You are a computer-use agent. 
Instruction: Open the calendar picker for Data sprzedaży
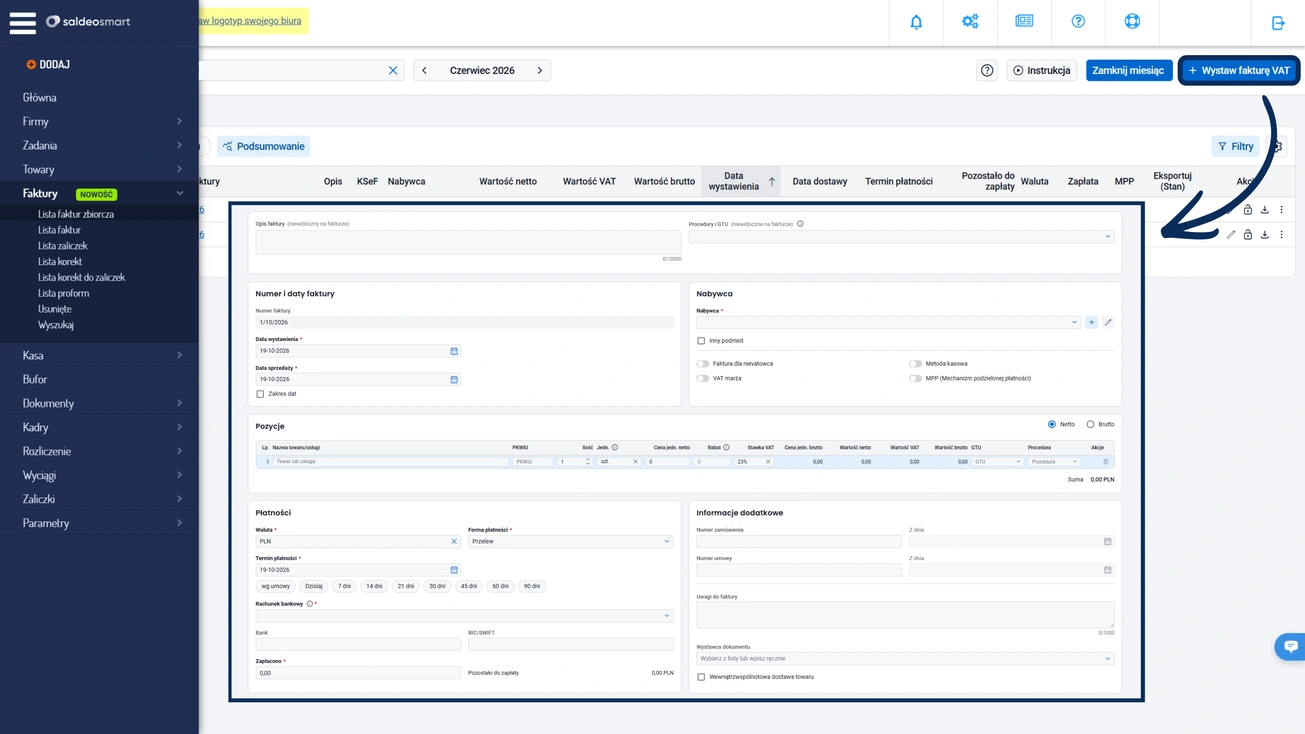[x=454, y=380]
